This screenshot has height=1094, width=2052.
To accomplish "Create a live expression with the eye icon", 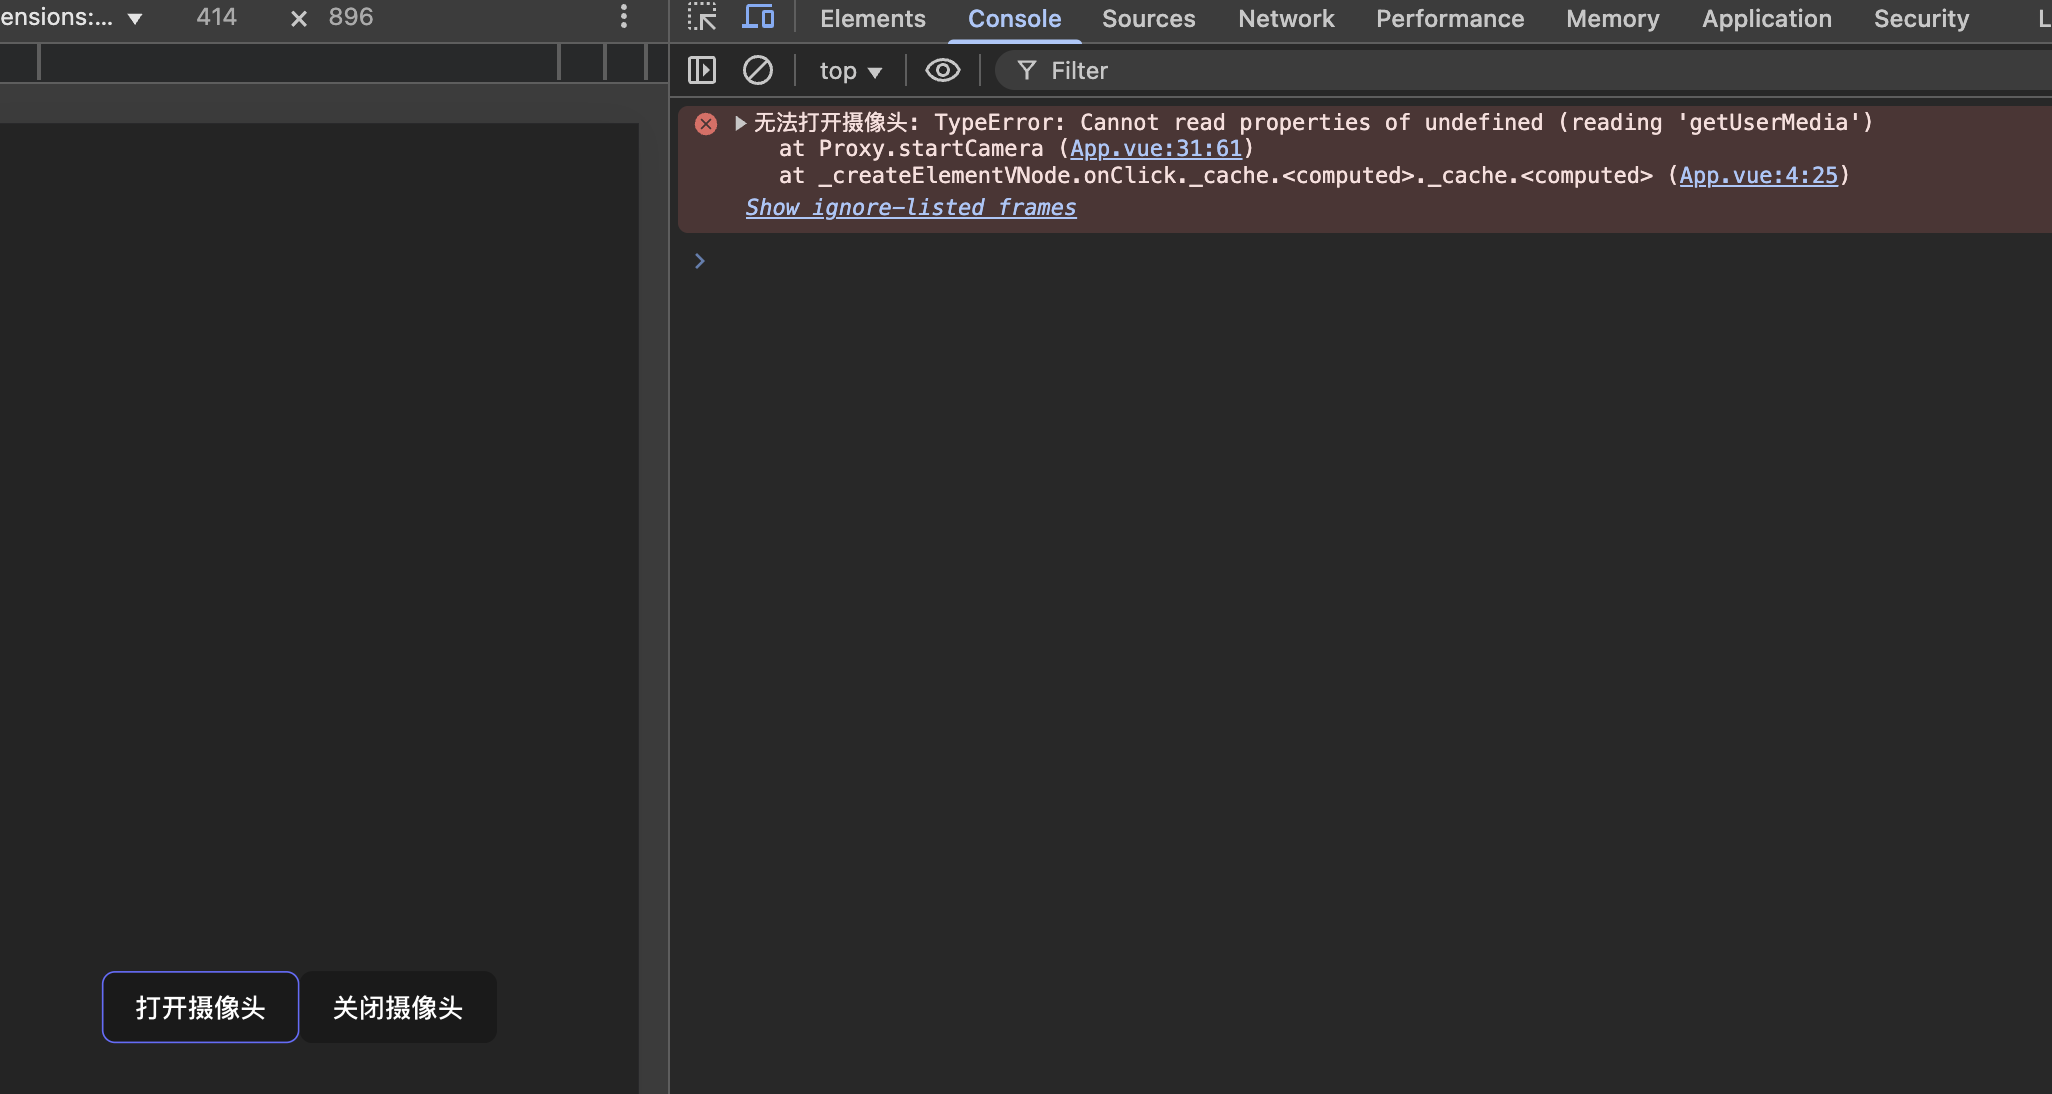I will 941,70.
